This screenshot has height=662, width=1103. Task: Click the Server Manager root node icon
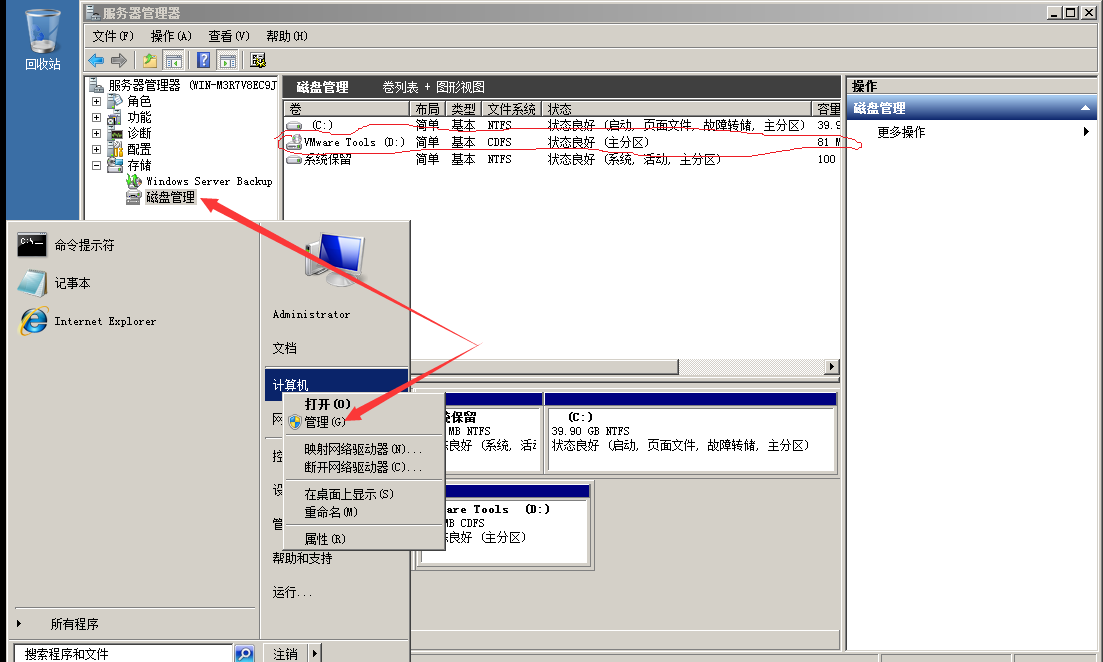(96, 85)
